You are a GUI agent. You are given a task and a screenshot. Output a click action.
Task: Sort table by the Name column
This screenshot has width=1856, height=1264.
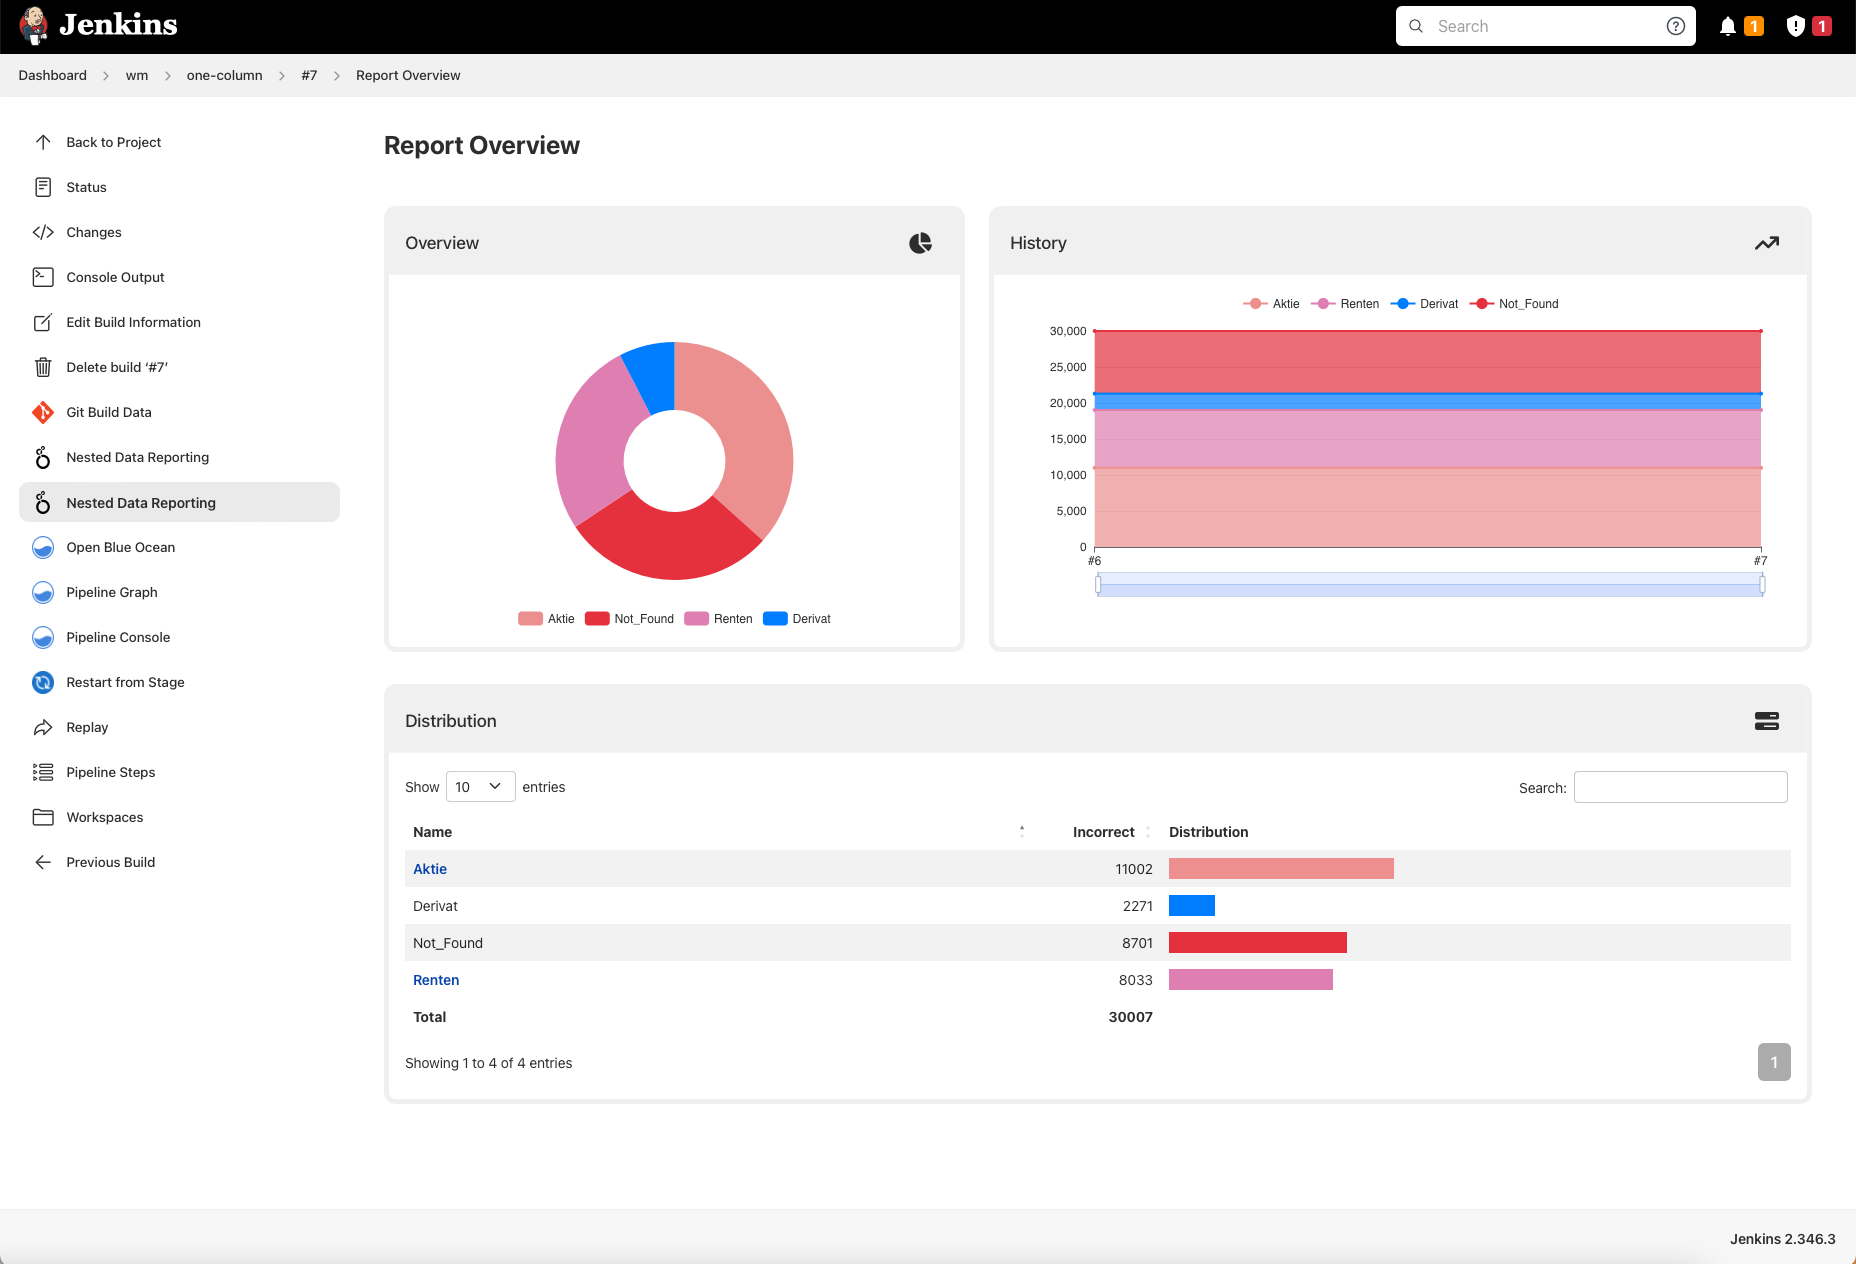432,832
